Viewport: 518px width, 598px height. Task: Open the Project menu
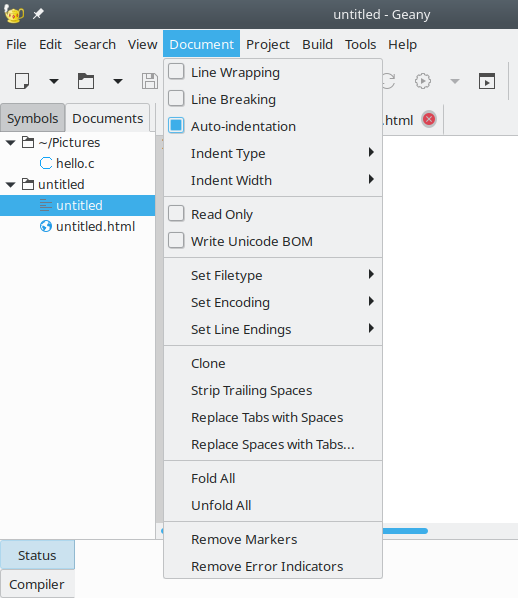tap(268, 44)
